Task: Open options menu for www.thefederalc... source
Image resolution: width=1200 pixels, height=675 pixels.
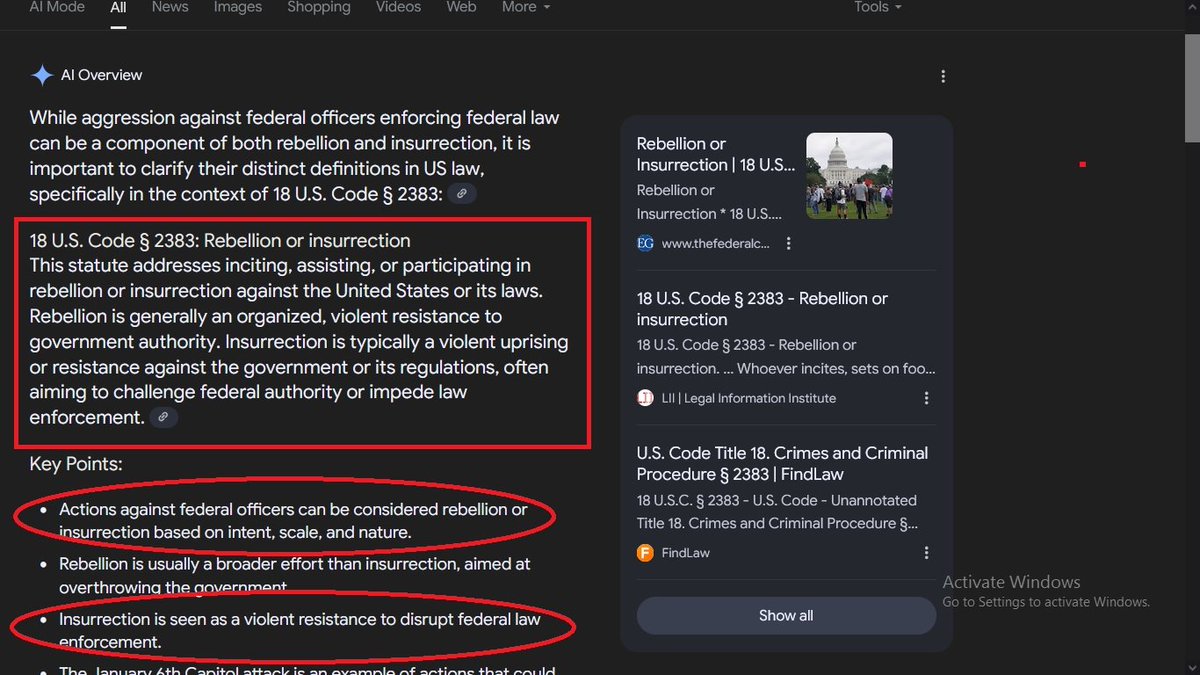Action: 789,243
